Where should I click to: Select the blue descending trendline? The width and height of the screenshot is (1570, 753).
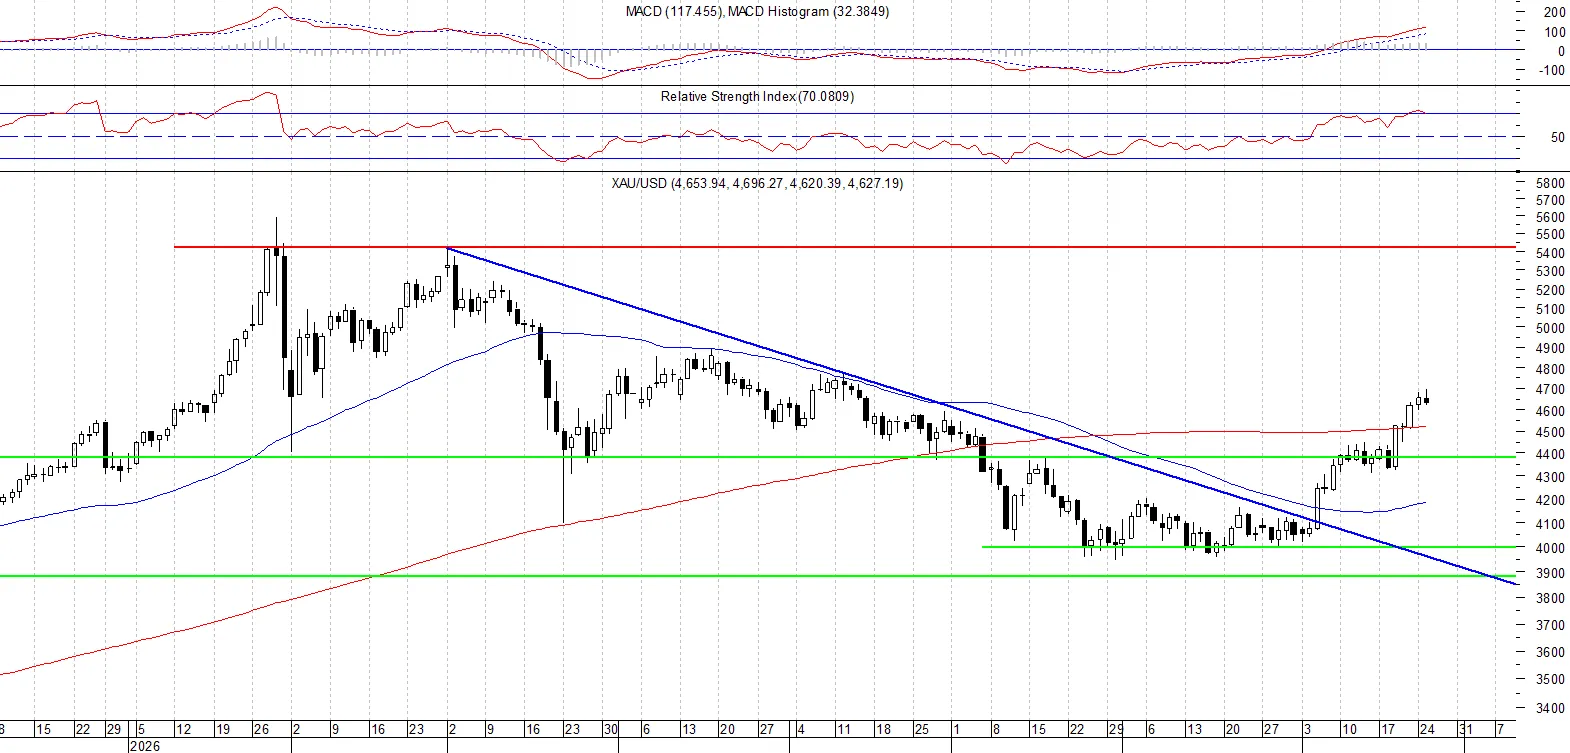pos(980,415)
